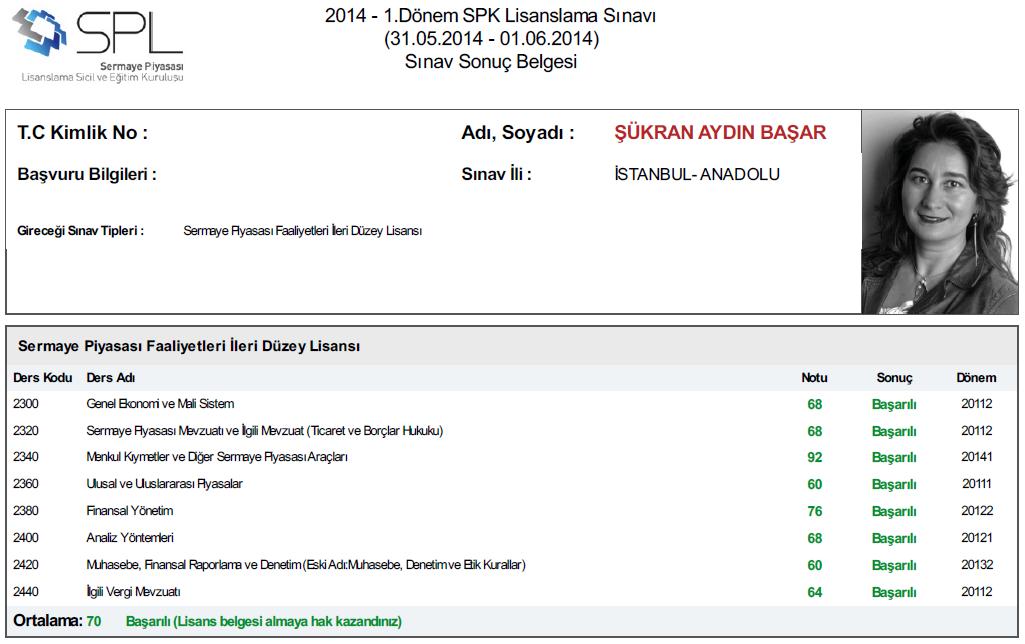Click the Başarılı result for course 2300
This screenshot has height=644, width=1025.
coord(894,405)
